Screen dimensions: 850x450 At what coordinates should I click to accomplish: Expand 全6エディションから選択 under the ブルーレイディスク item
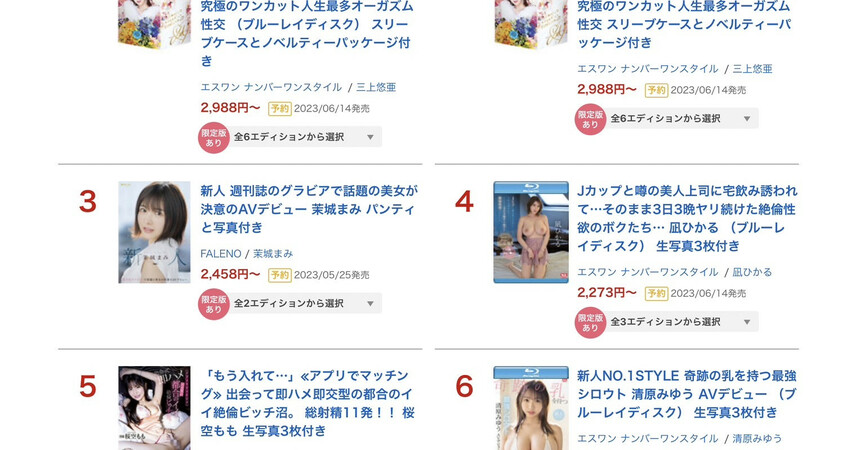306,137
